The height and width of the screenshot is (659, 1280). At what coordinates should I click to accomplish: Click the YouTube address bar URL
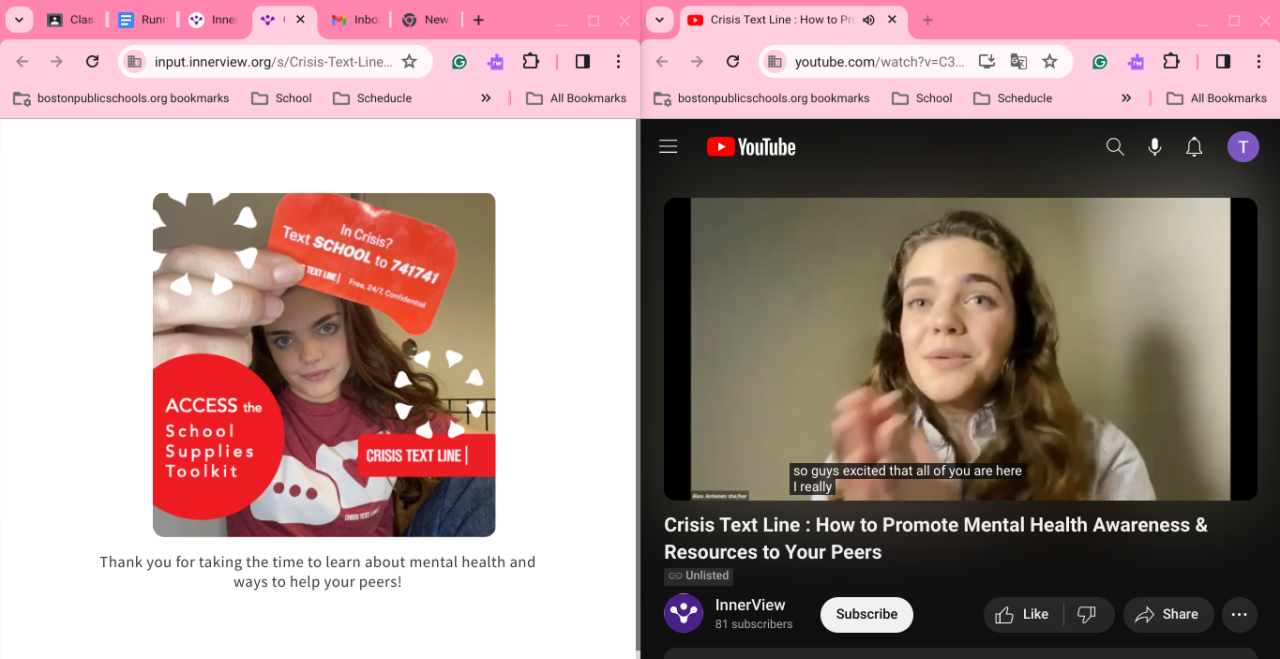[x=878, y=62]
